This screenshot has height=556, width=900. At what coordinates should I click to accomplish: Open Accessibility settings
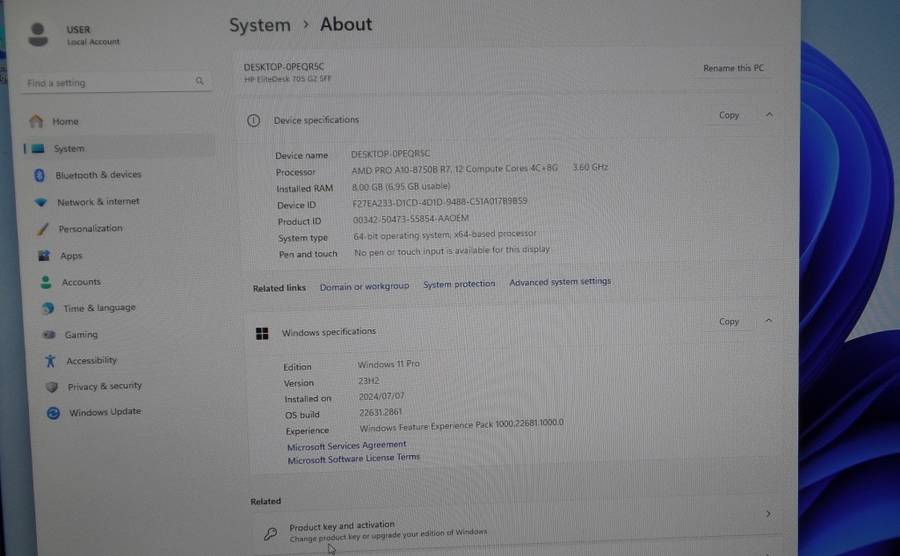tap(91, 361)
